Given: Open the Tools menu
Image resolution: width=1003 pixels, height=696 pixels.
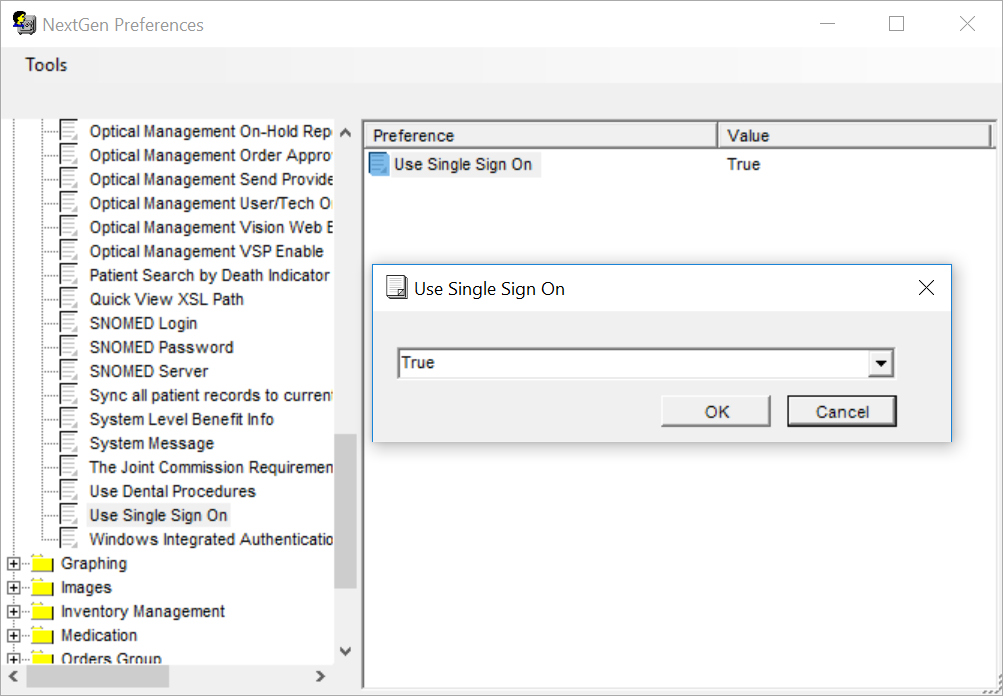Looking at the screenshot, I should (x=46, y=65).
